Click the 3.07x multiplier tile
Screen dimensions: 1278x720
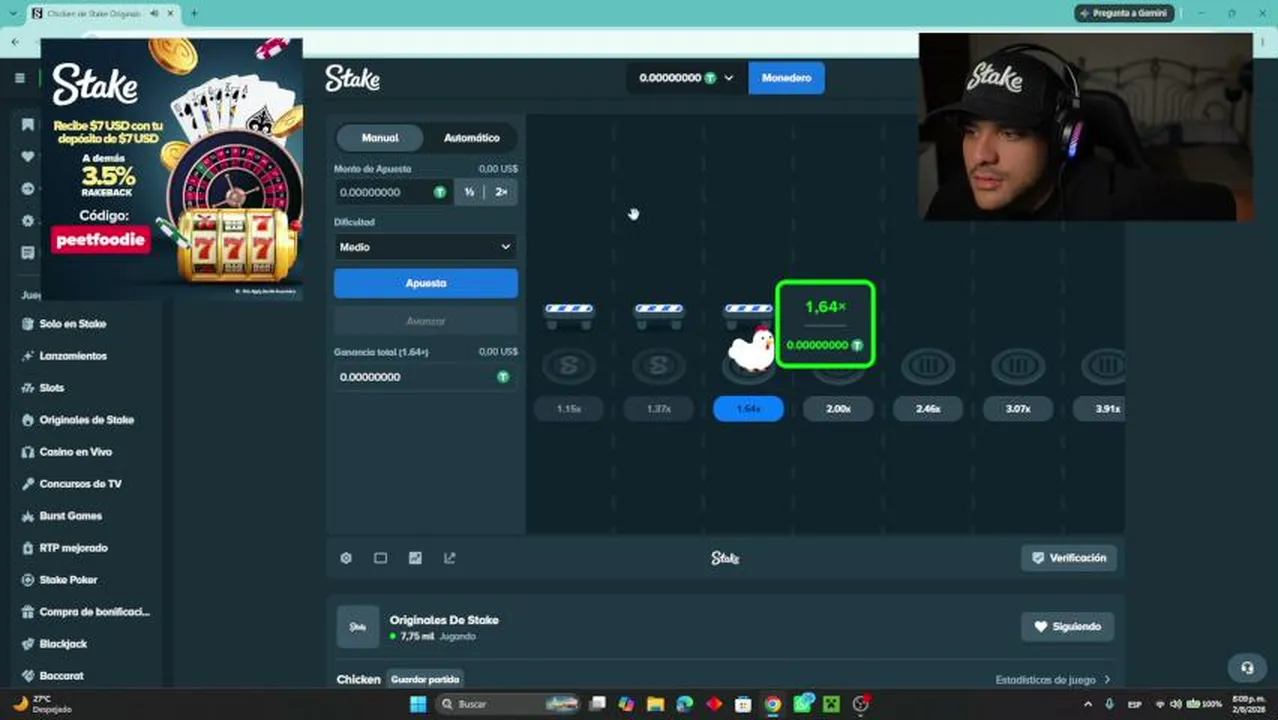pos(1018,409)
